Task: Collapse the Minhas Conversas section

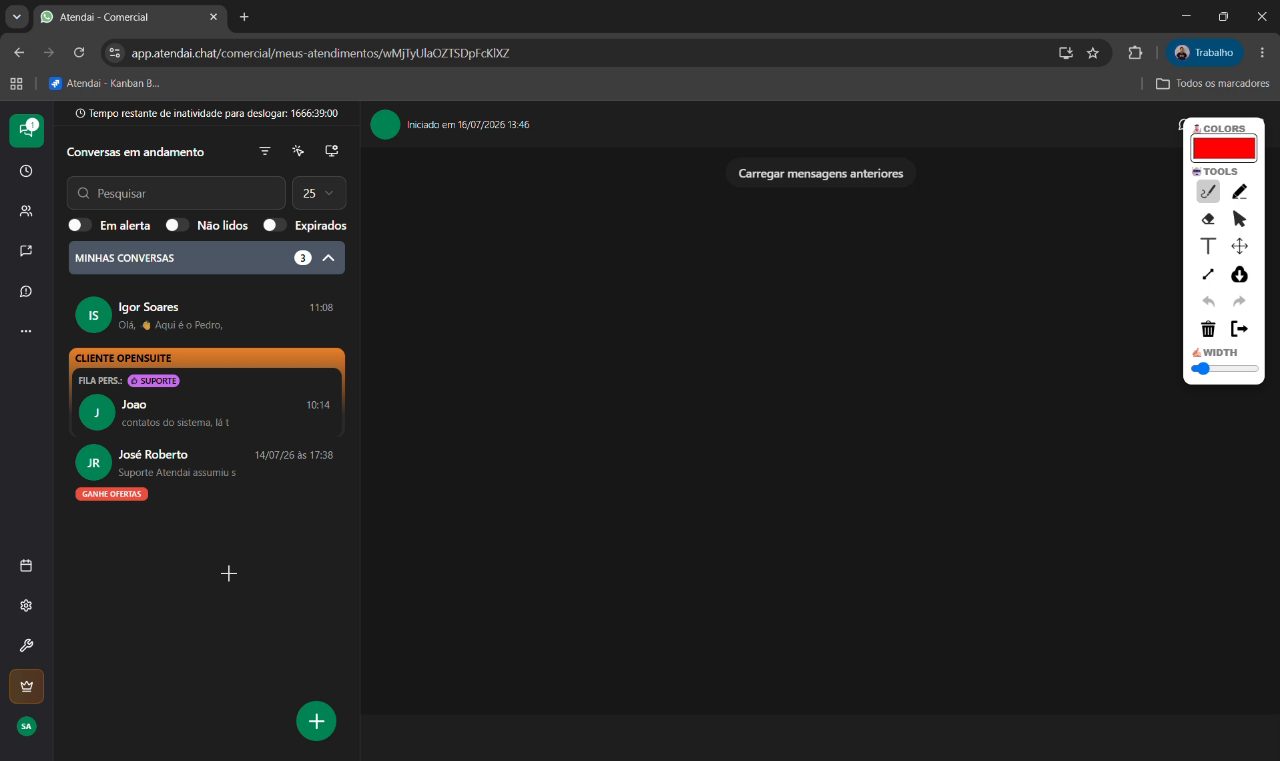Action: pos(328,258)
